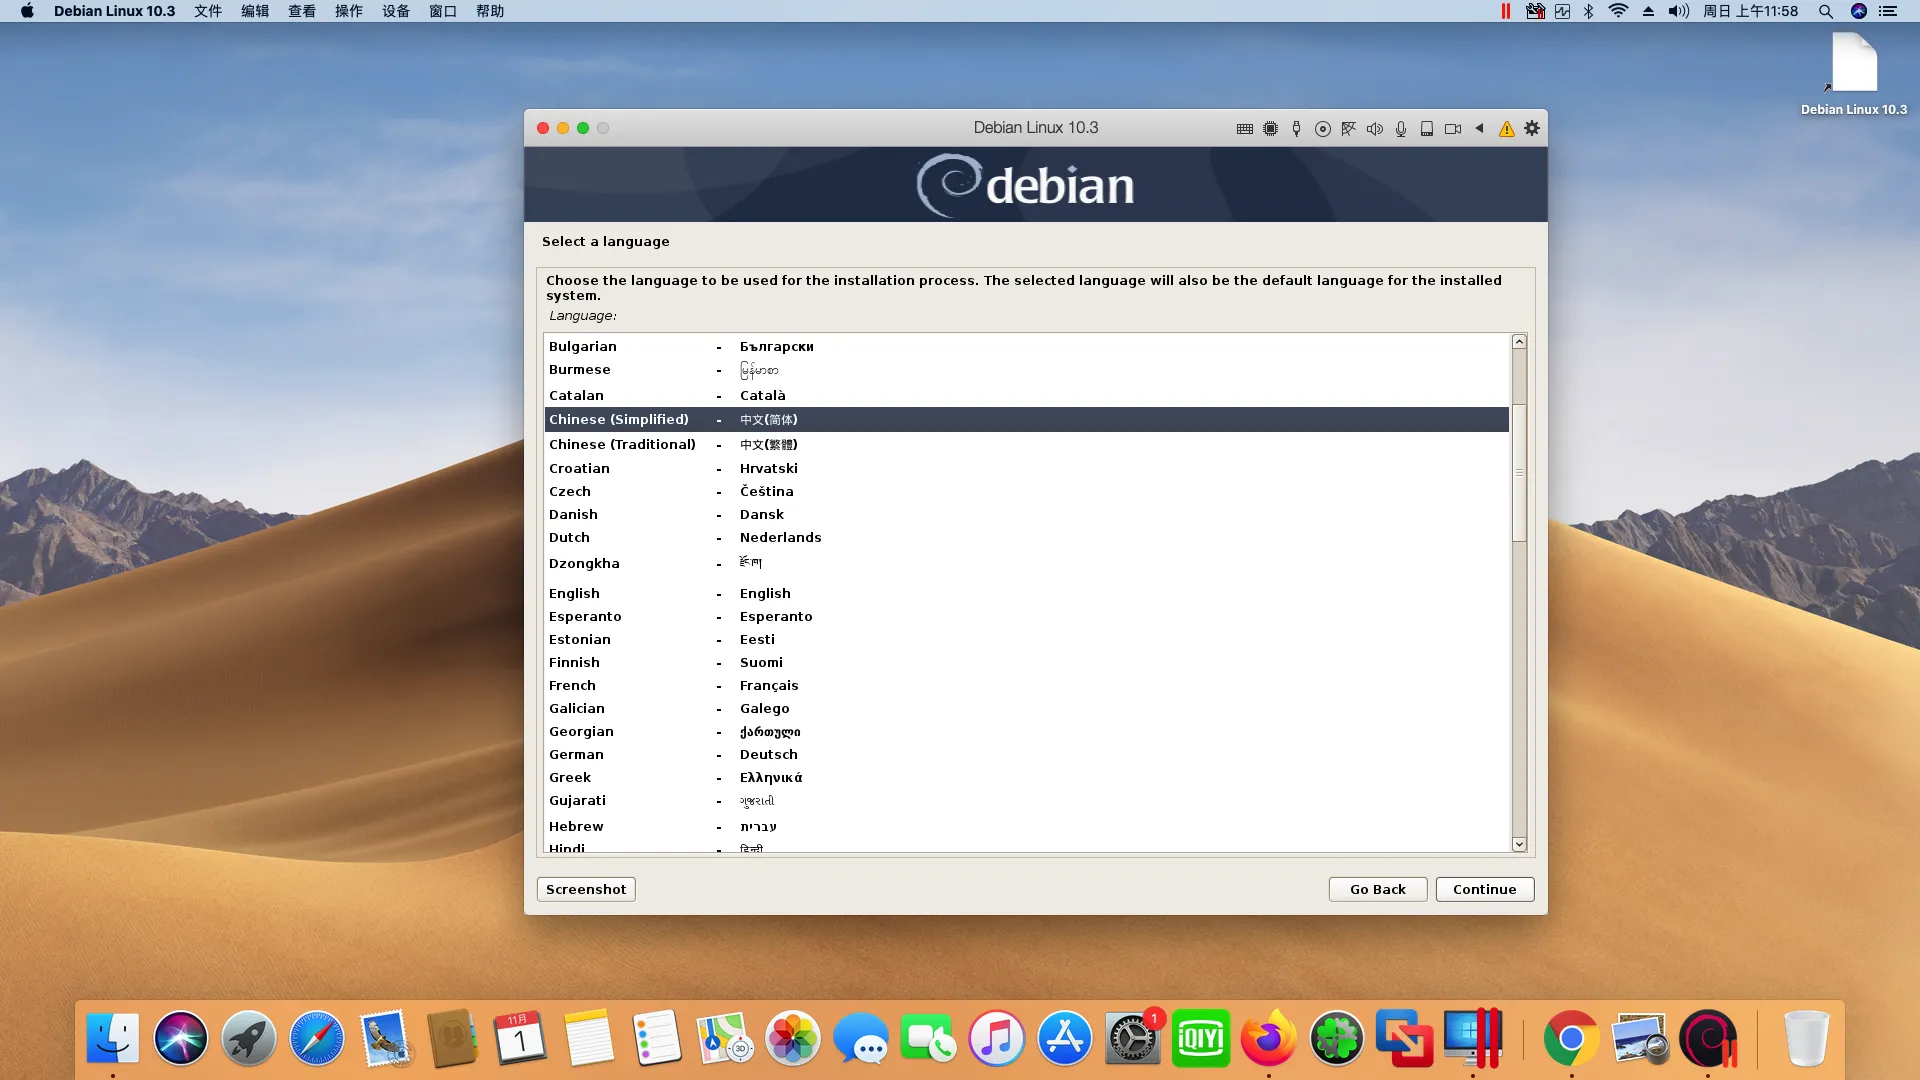1920x1080 pixels.
Task: Click the Continue button
Action: (1485, 889)
